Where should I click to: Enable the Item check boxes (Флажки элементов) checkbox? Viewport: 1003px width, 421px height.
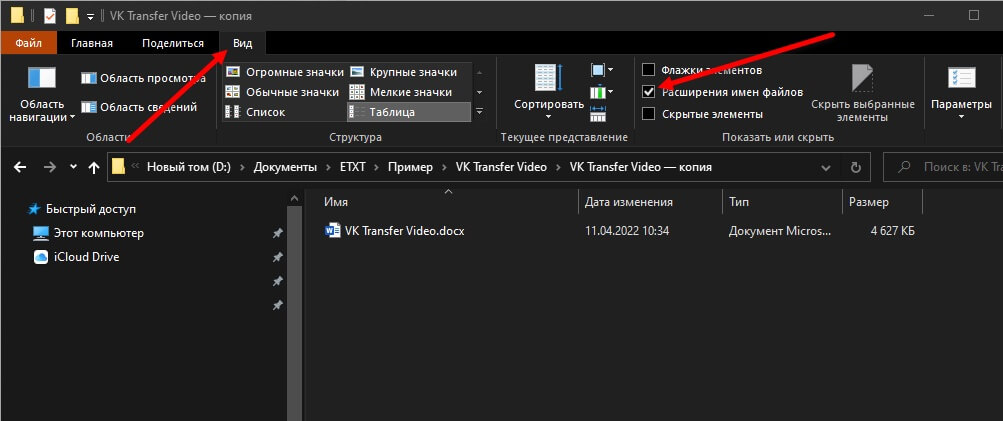tap(649, 70)
